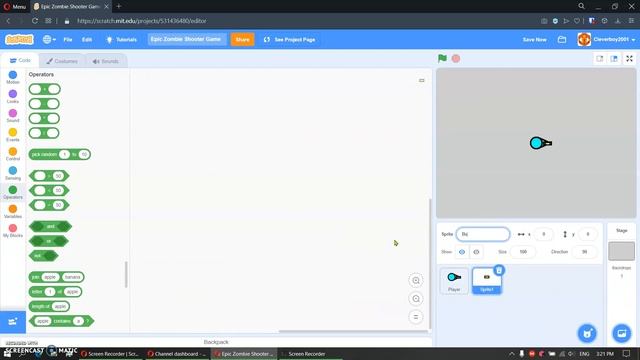
Task: Click the Add Extension button
Action: [x=13, y=322]
